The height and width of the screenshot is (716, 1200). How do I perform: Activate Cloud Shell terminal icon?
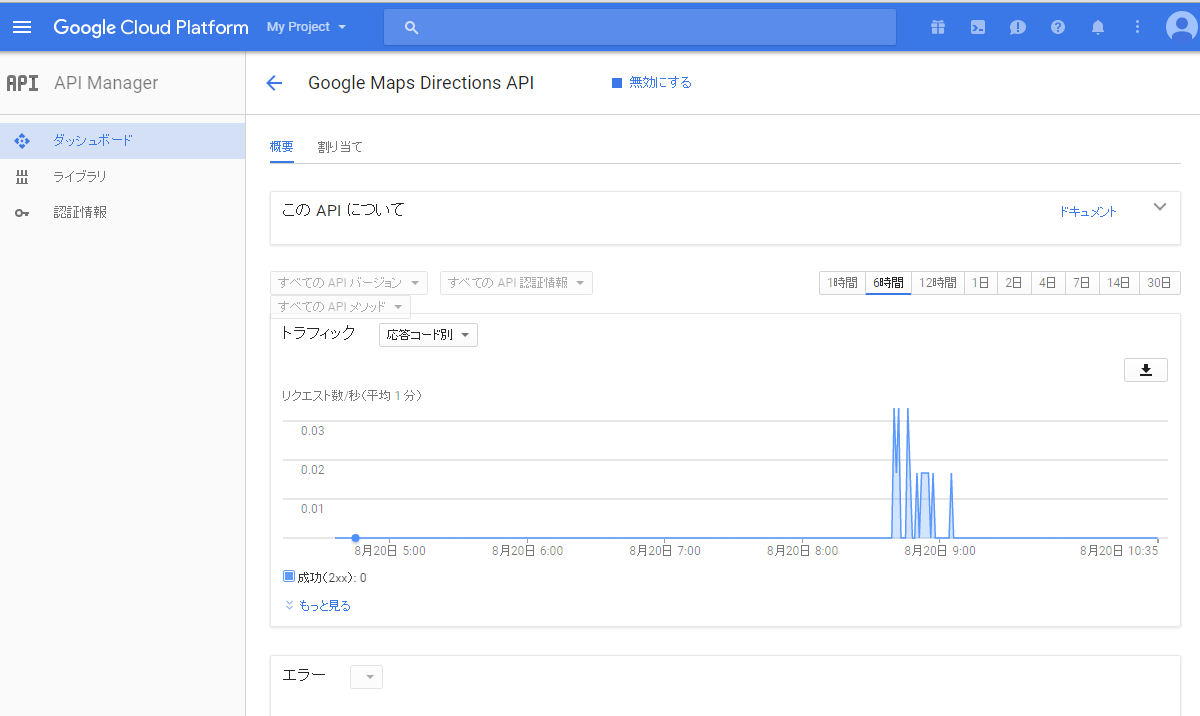pos(978,27)
